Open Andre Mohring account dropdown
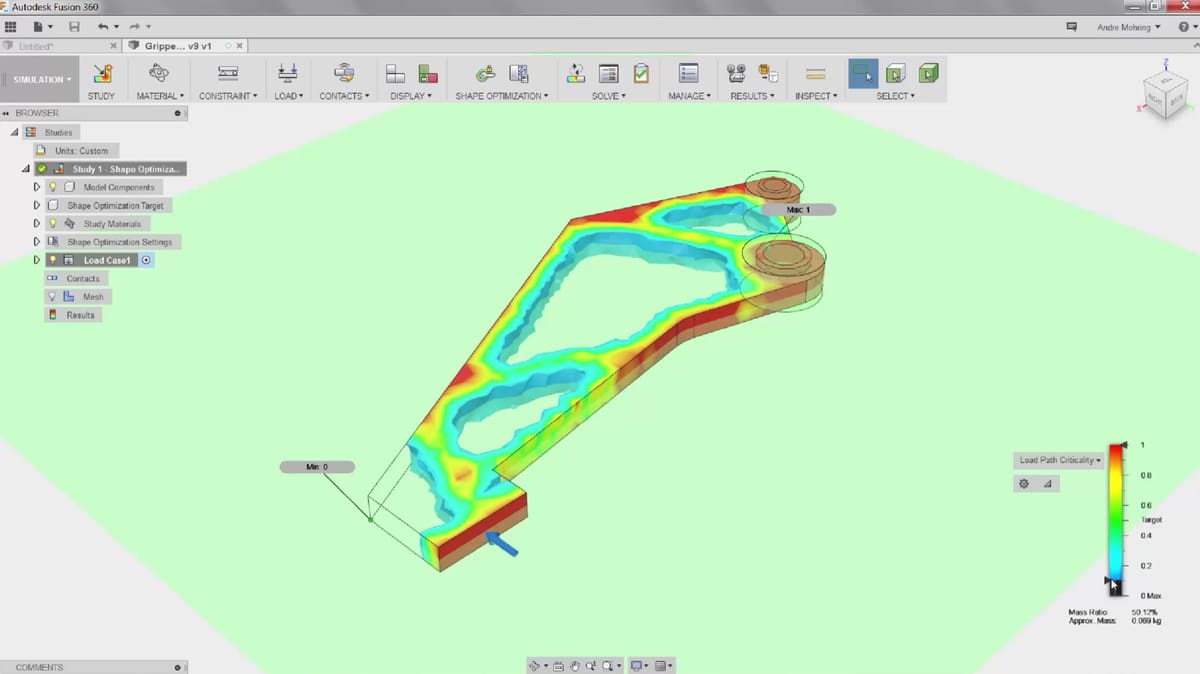1200x674 pixels. tap(1128, 27)
